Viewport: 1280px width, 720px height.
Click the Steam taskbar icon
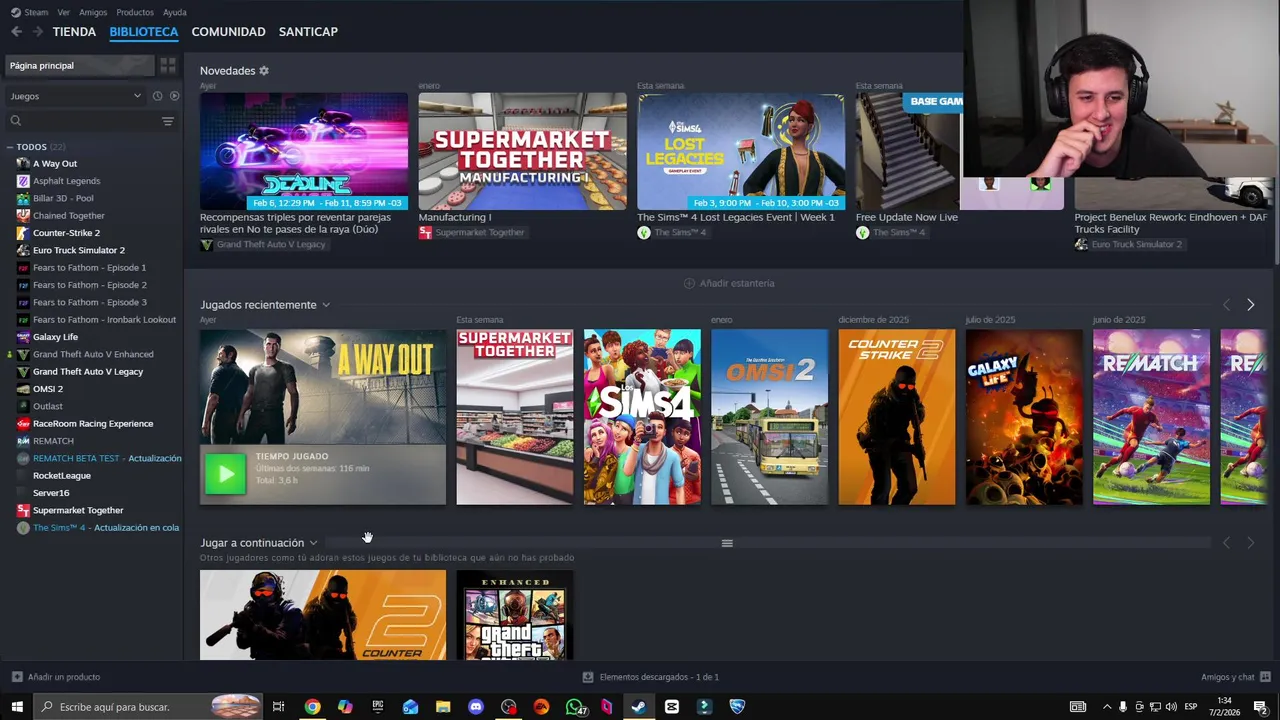click(x=638, y=707)
